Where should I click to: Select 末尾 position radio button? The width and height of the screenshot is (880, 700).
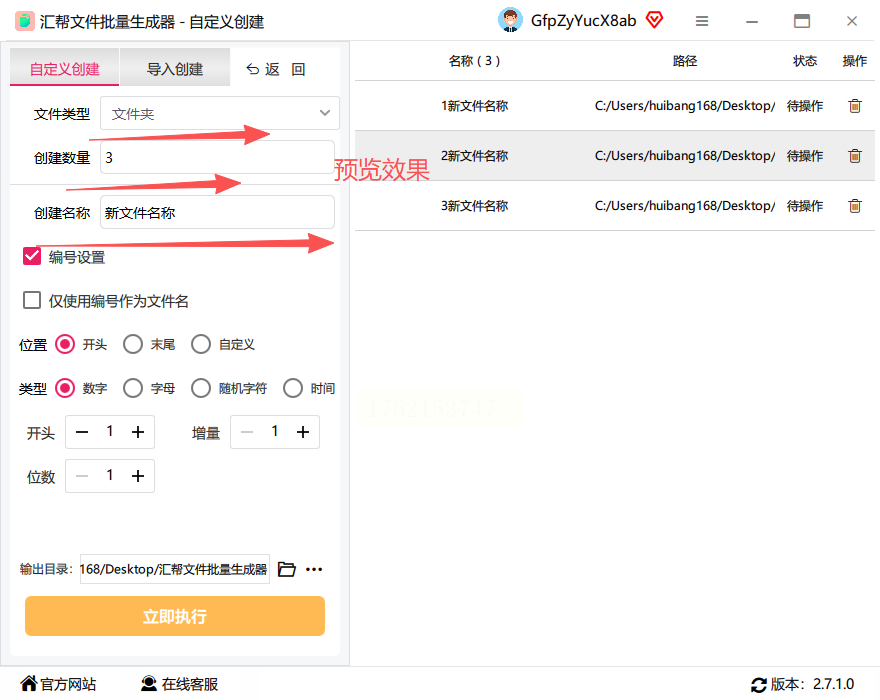(133, 344)
